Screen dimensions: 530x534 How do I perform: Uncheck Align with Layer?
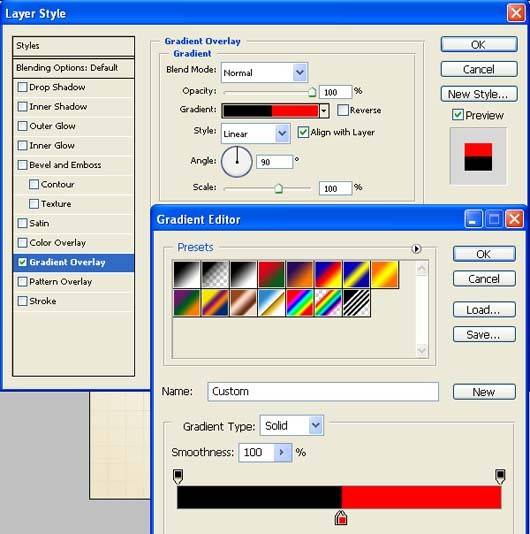(x=303, y=132)
